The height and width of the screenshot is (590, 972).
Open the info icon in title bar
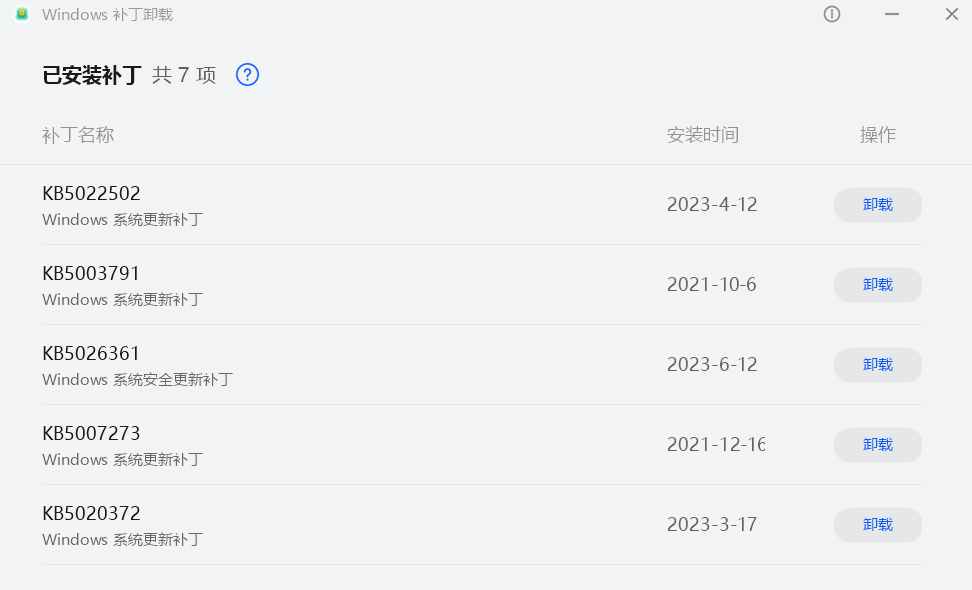click(832, 15)
